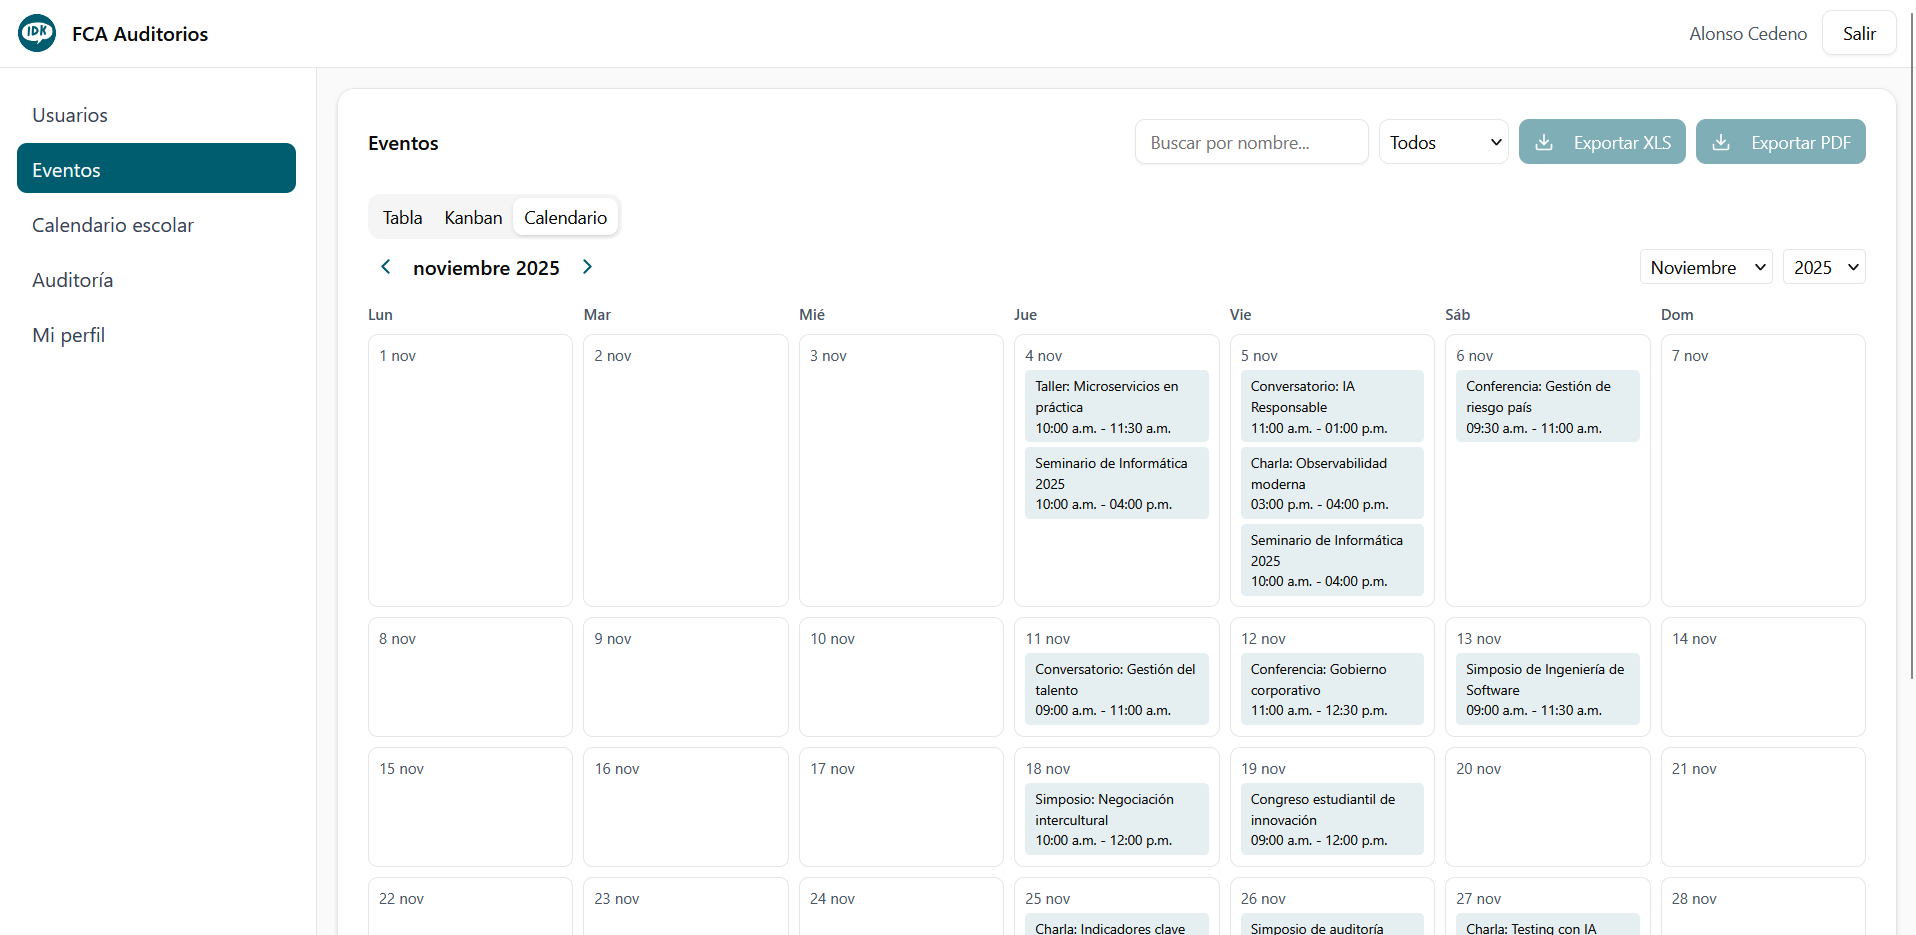Open the Todos filter dropdown
This screenshot has height=935, width=1916.
click(x=1444, y=142)
